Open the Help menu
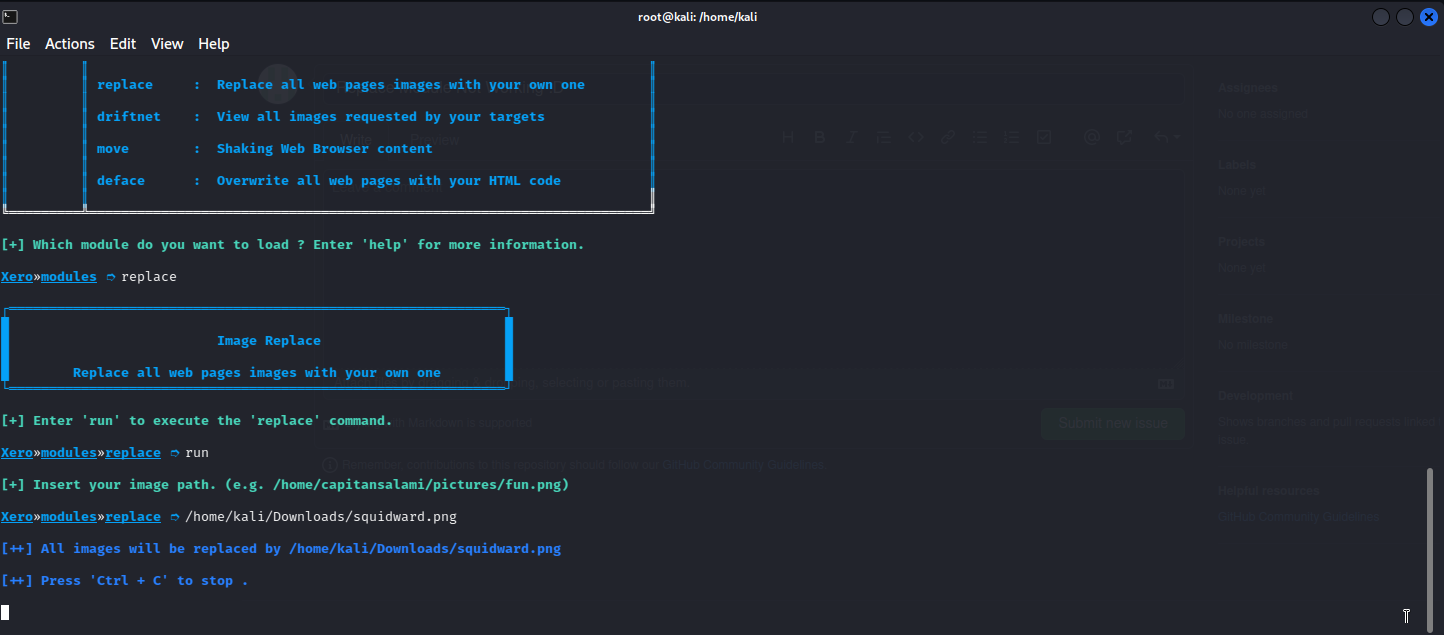The image size is (1444, 635). [x=213, y=43]
